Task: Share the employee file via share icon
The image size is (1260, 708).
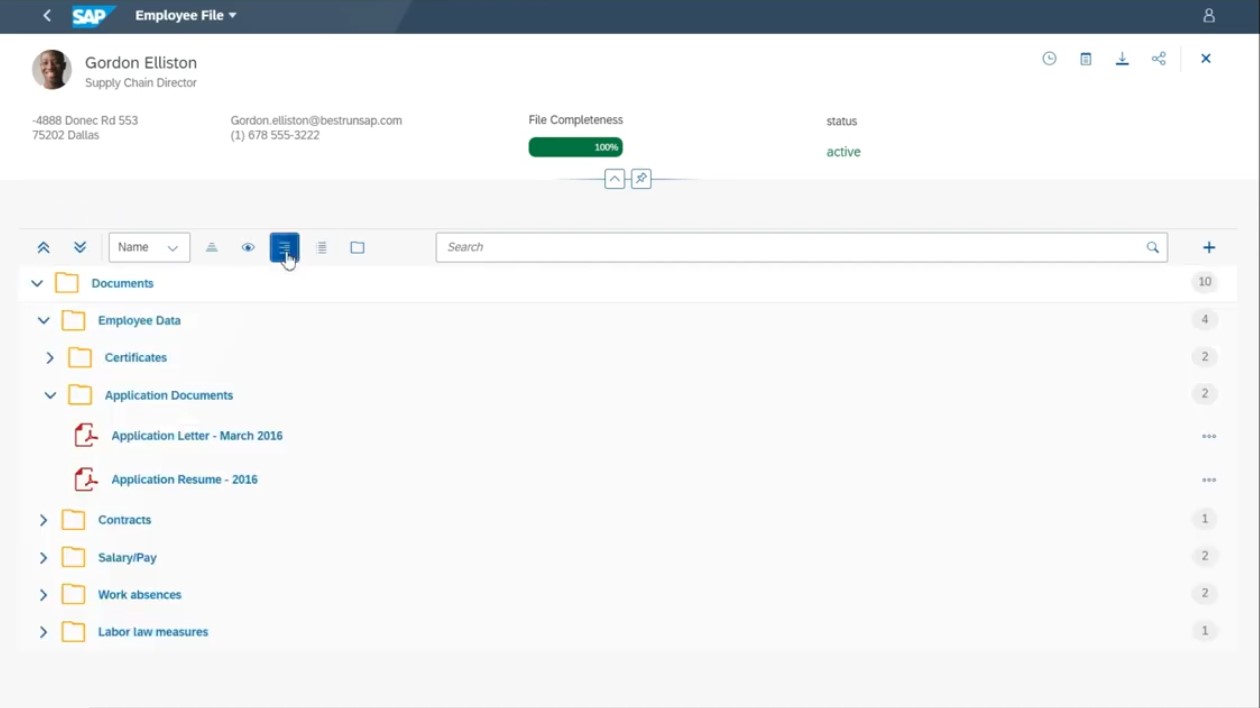Action: pos(1159,58)
